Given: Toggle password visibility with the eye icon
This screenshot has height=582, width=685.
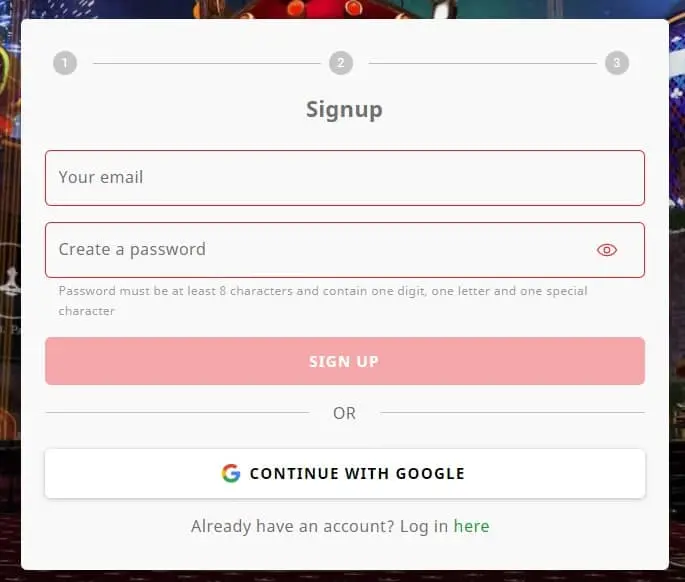Looking at the screenshot, I should [x=607, y=250].
